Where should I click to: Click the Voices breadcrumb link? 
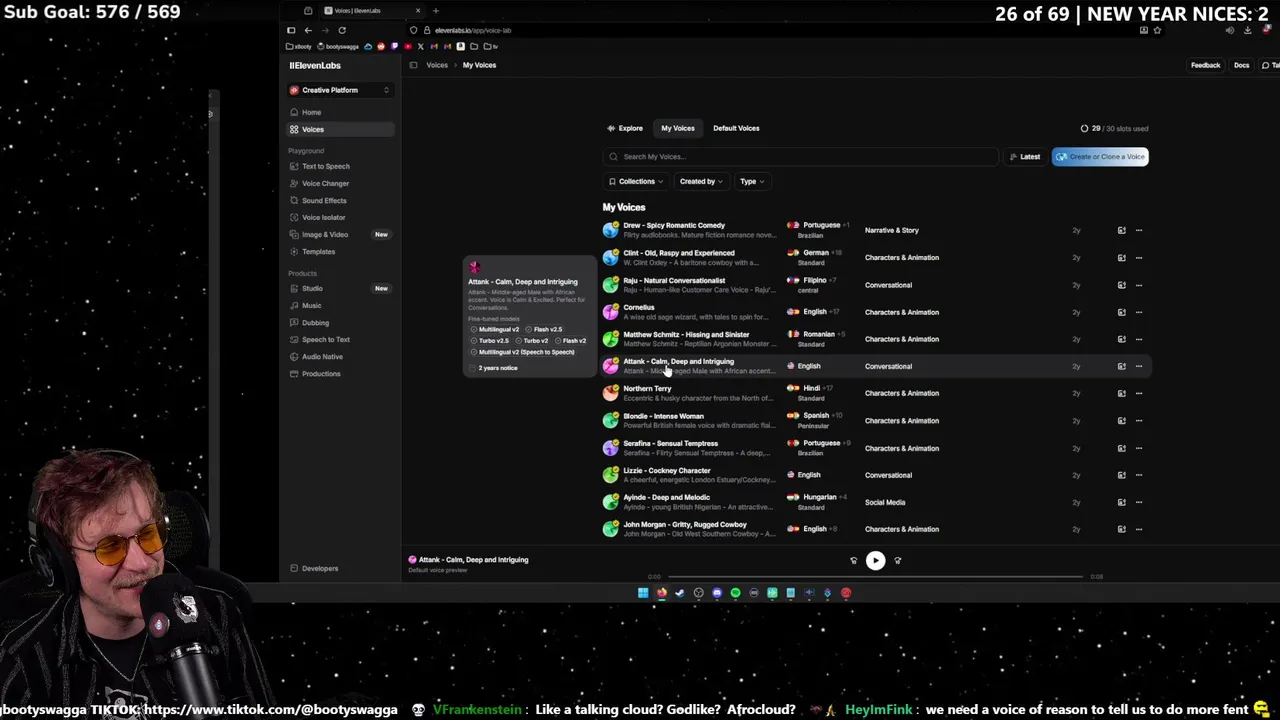tap(437, 65)
